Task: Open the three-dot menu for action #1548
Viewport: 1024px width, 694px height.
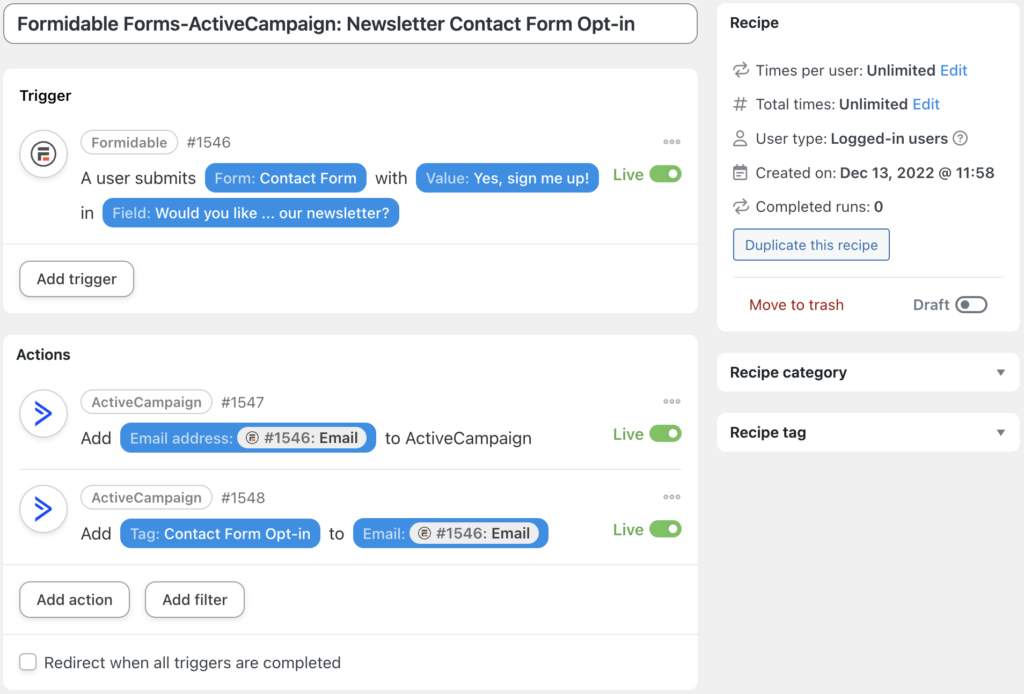Action: click(671, 497)
